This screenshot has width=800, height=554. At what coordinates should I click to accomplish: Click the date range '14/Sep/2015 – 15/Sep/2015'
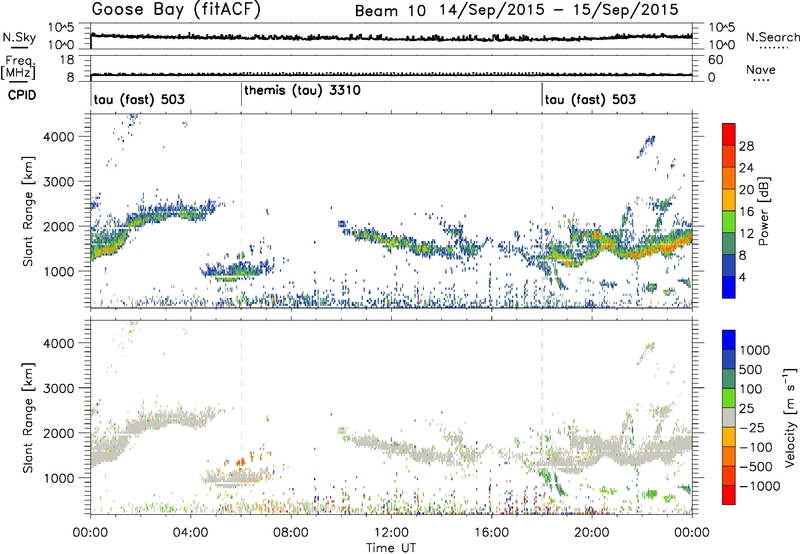559,10
